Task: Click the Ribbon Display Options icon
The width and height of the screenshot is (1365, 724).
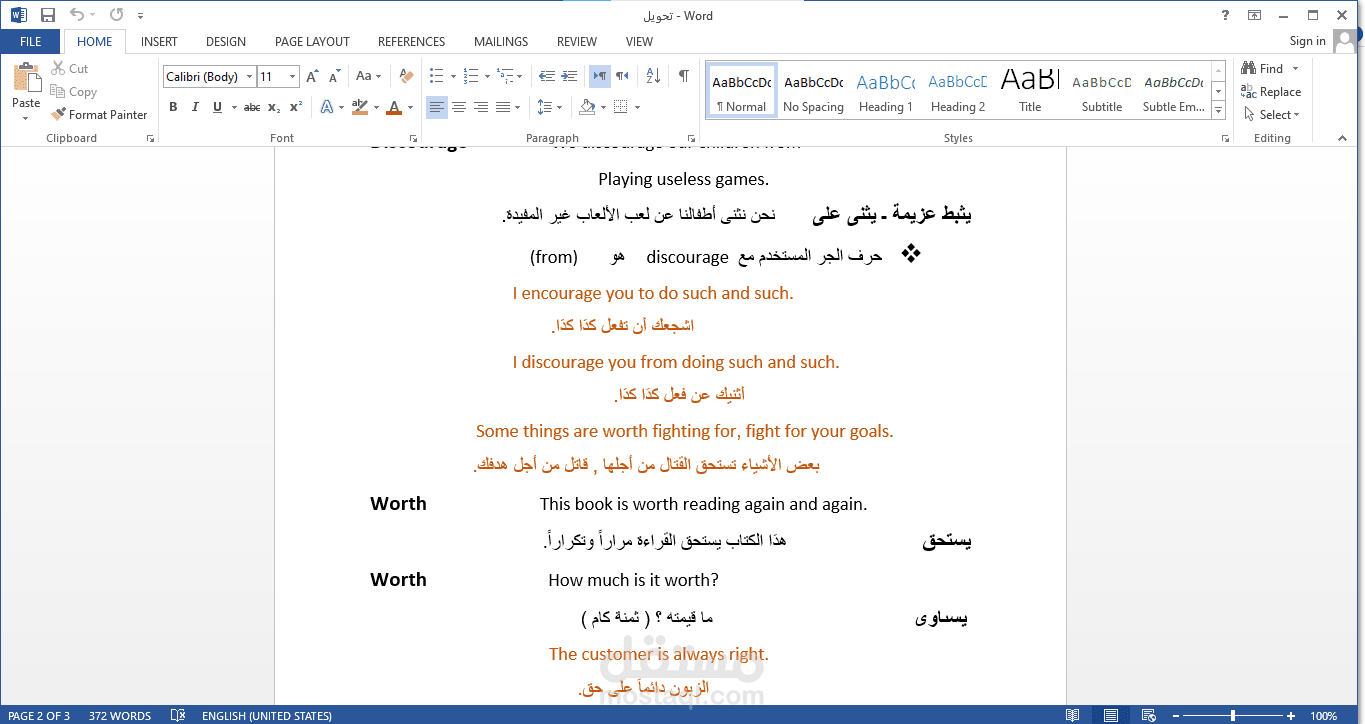Action: [1254, 15]
